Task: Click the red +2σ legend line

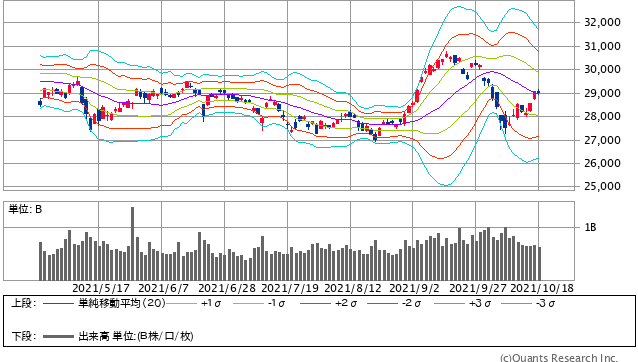Action: 315,303
